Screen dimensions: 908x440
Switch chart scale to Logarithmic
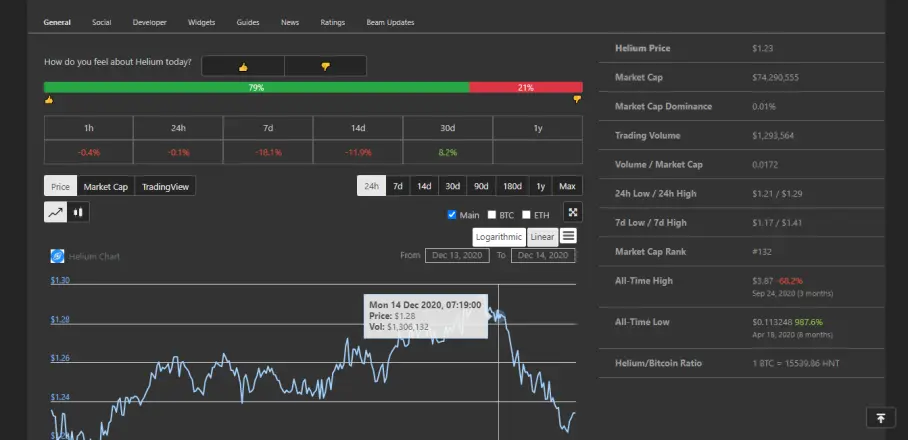(x=499, y=237)
